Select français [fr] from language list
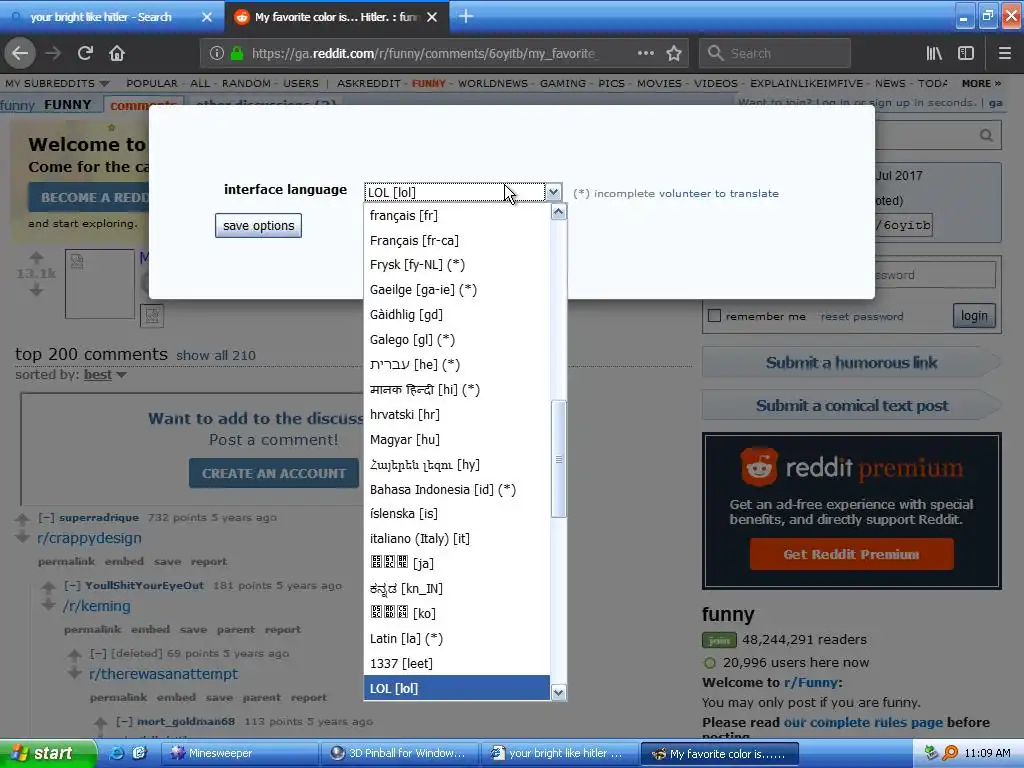The height and width of the screenshot is (768, 1024). [x=456, y=216]
